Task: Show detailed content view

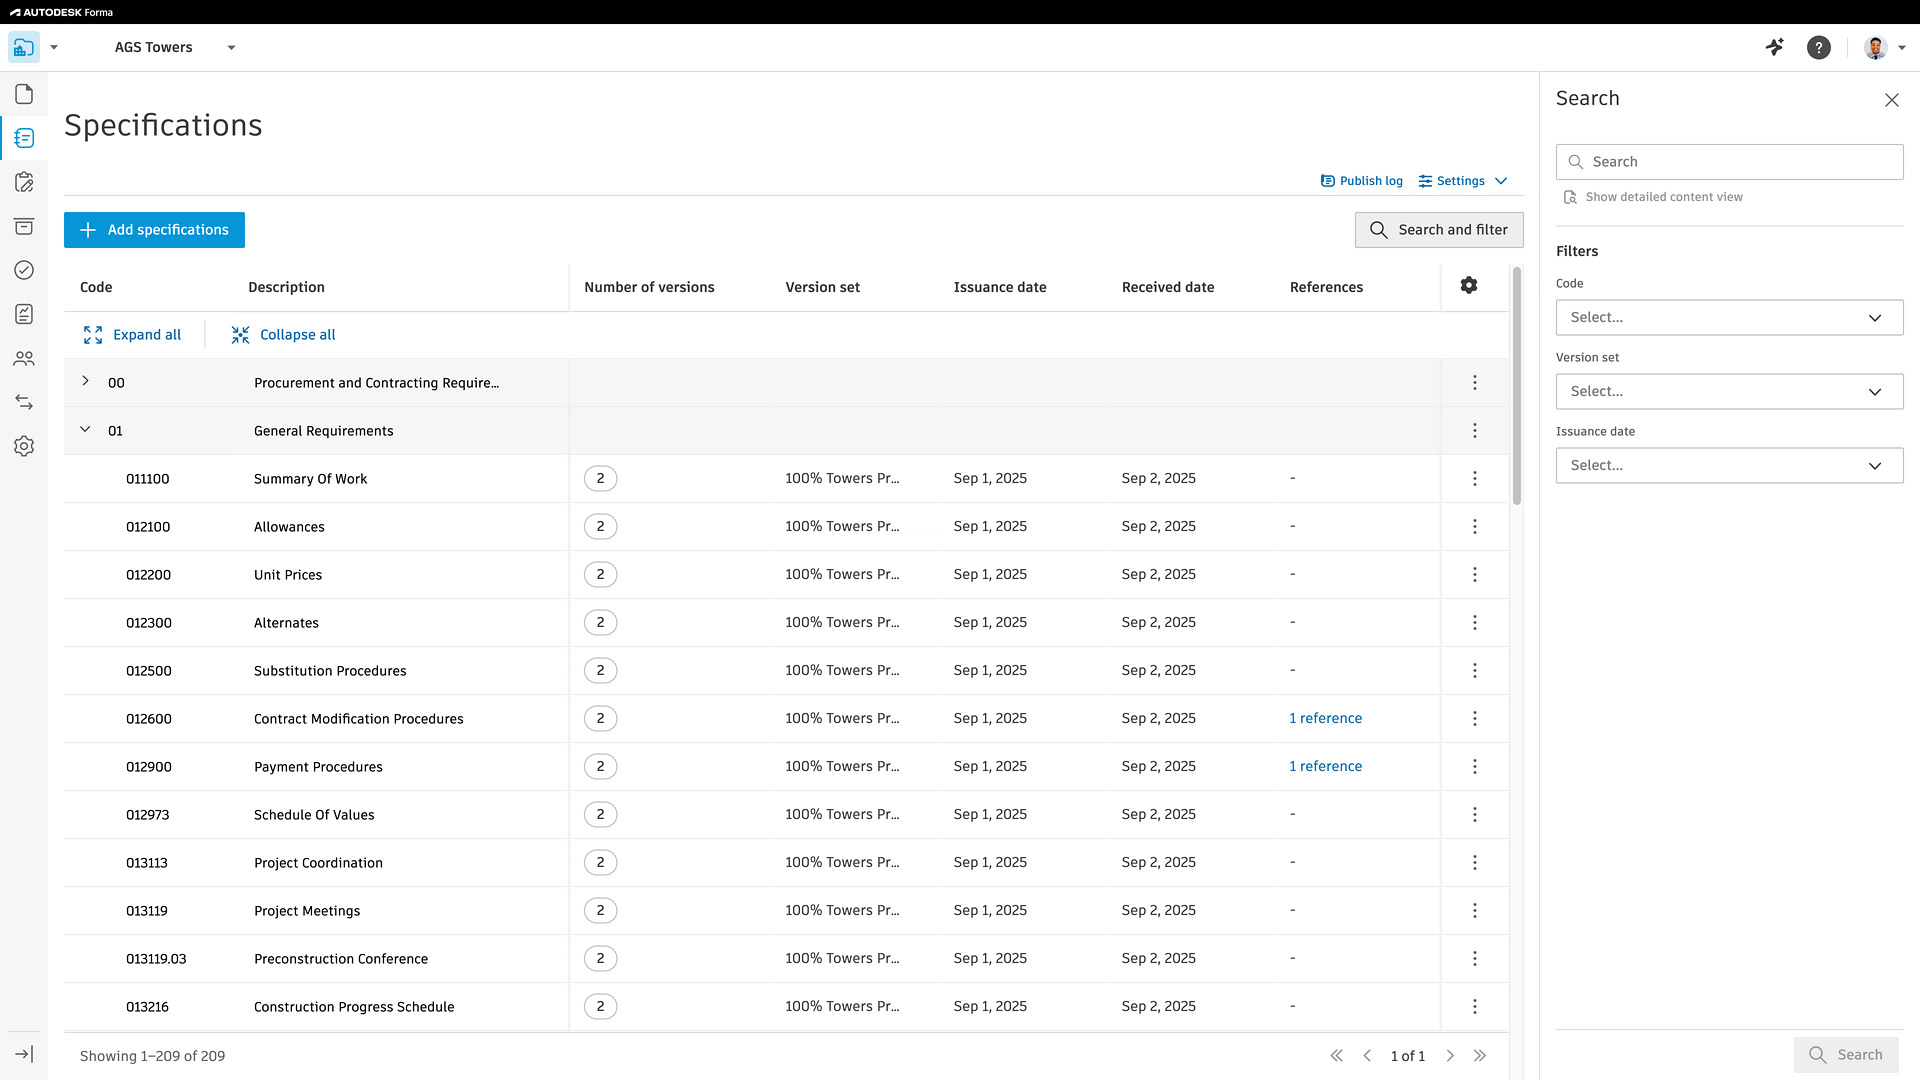Action: [1653, 197]
